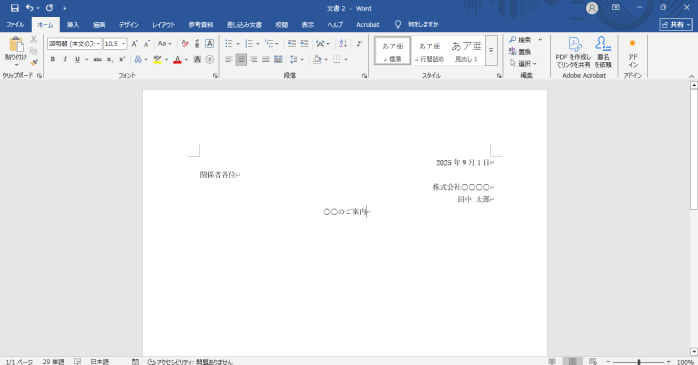Cut selection with scissors icon
This screenshot has height=365, width=698.
click(x=34, y=40)
